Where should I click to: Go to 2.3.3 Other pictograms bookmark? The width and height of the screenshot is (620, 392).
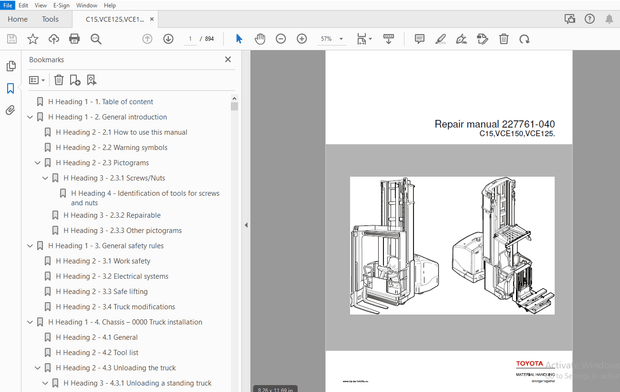pos(123,231)
